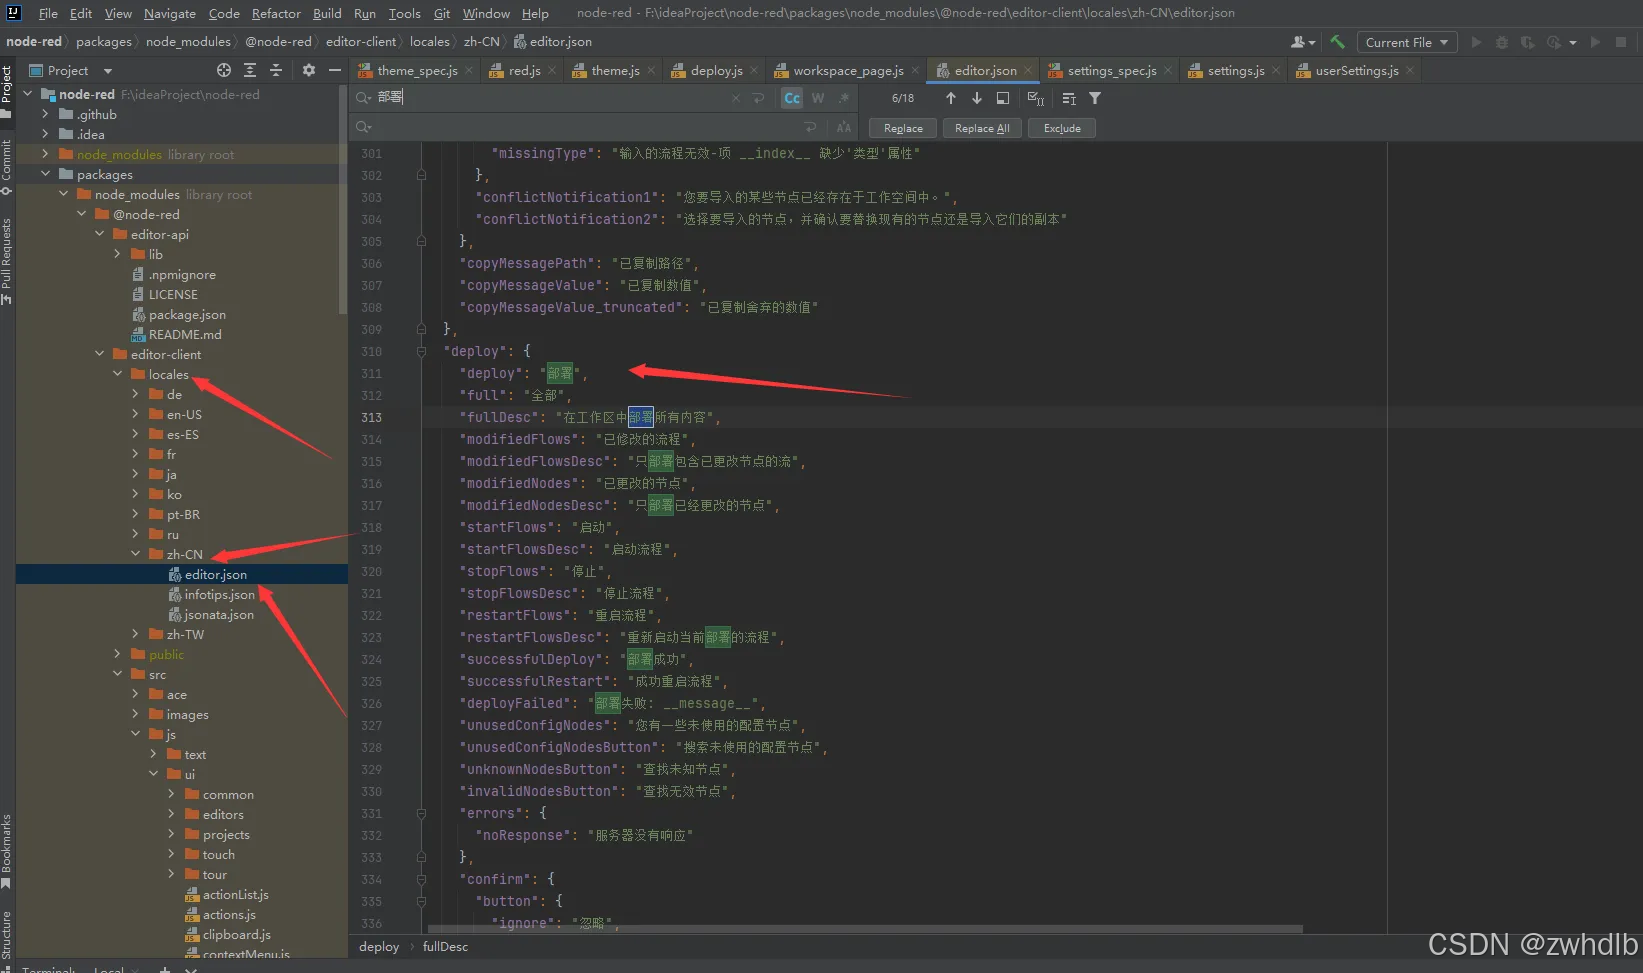Open the Current File run configuration dropdown
The width and height of the screenshot is (1643, 973).
click(x=1406, y=42)
